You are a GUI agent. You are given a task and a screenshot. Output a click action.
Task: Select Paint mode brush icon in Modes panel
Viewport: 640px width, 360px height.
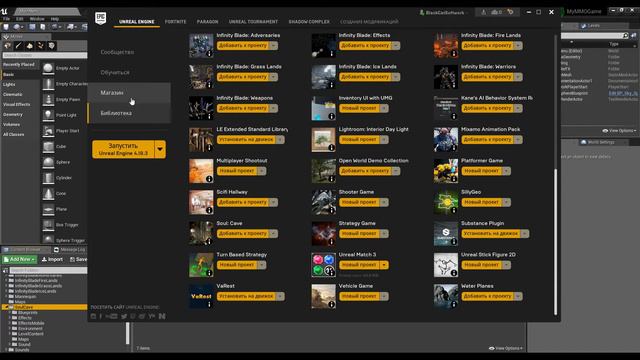click(18, 46)
